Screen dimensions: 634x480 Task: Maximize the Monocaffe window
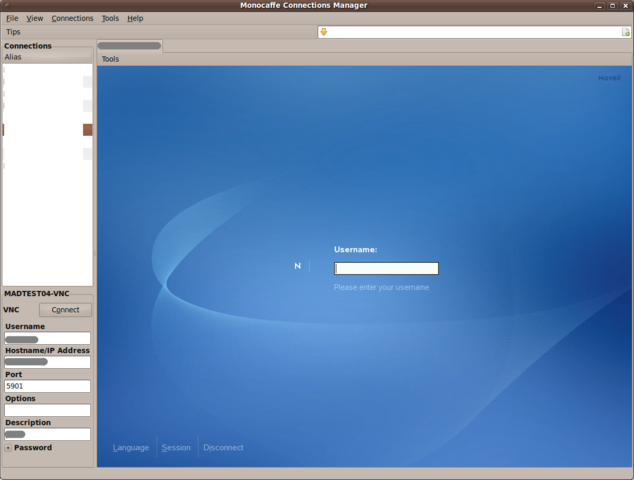pyautogui.click(x=613, y=6)
